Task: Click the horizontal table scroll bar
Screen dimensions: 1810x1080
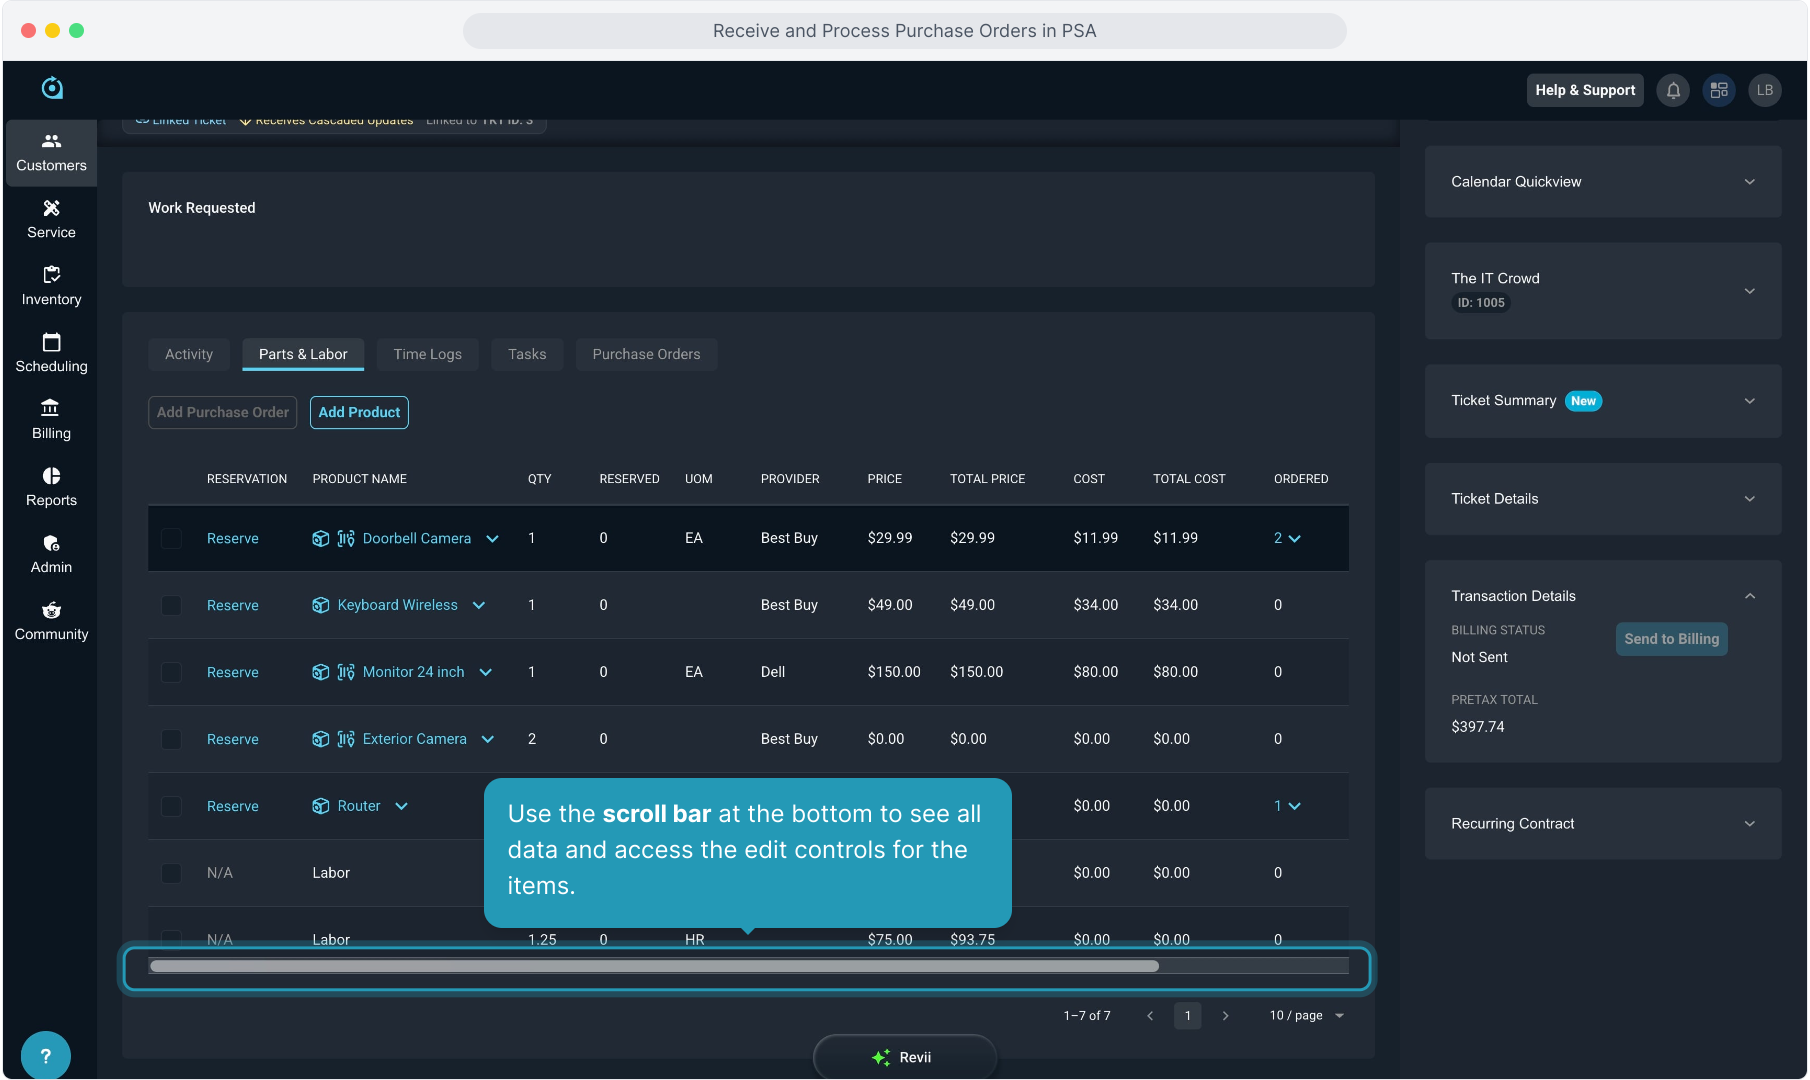Action: pyautogui.click(x=654, y=966)
